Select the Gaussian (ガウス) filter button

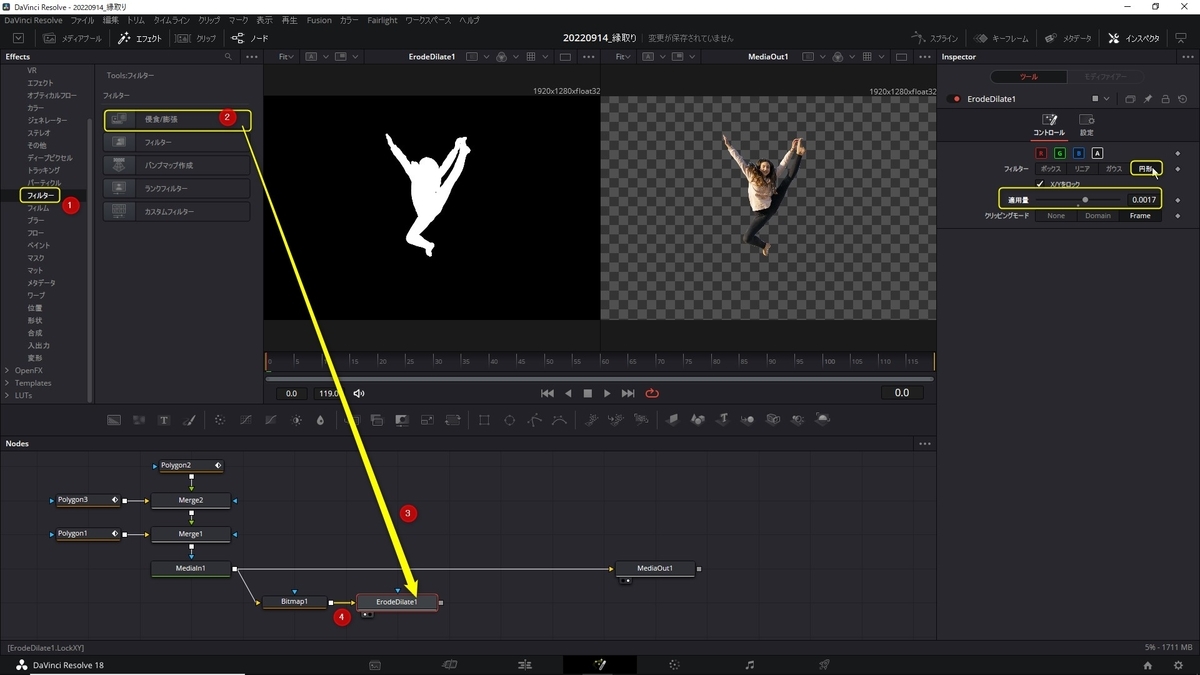click(1113, 169)
